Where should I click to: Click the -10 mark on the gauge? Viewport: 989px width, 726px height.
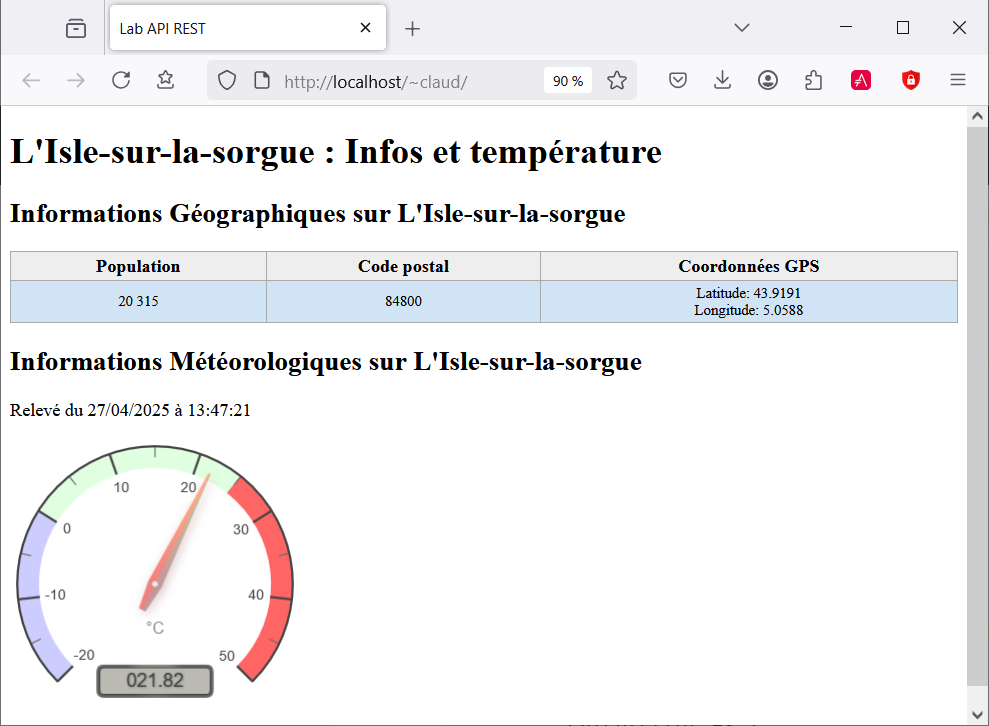tap(56, 595)
